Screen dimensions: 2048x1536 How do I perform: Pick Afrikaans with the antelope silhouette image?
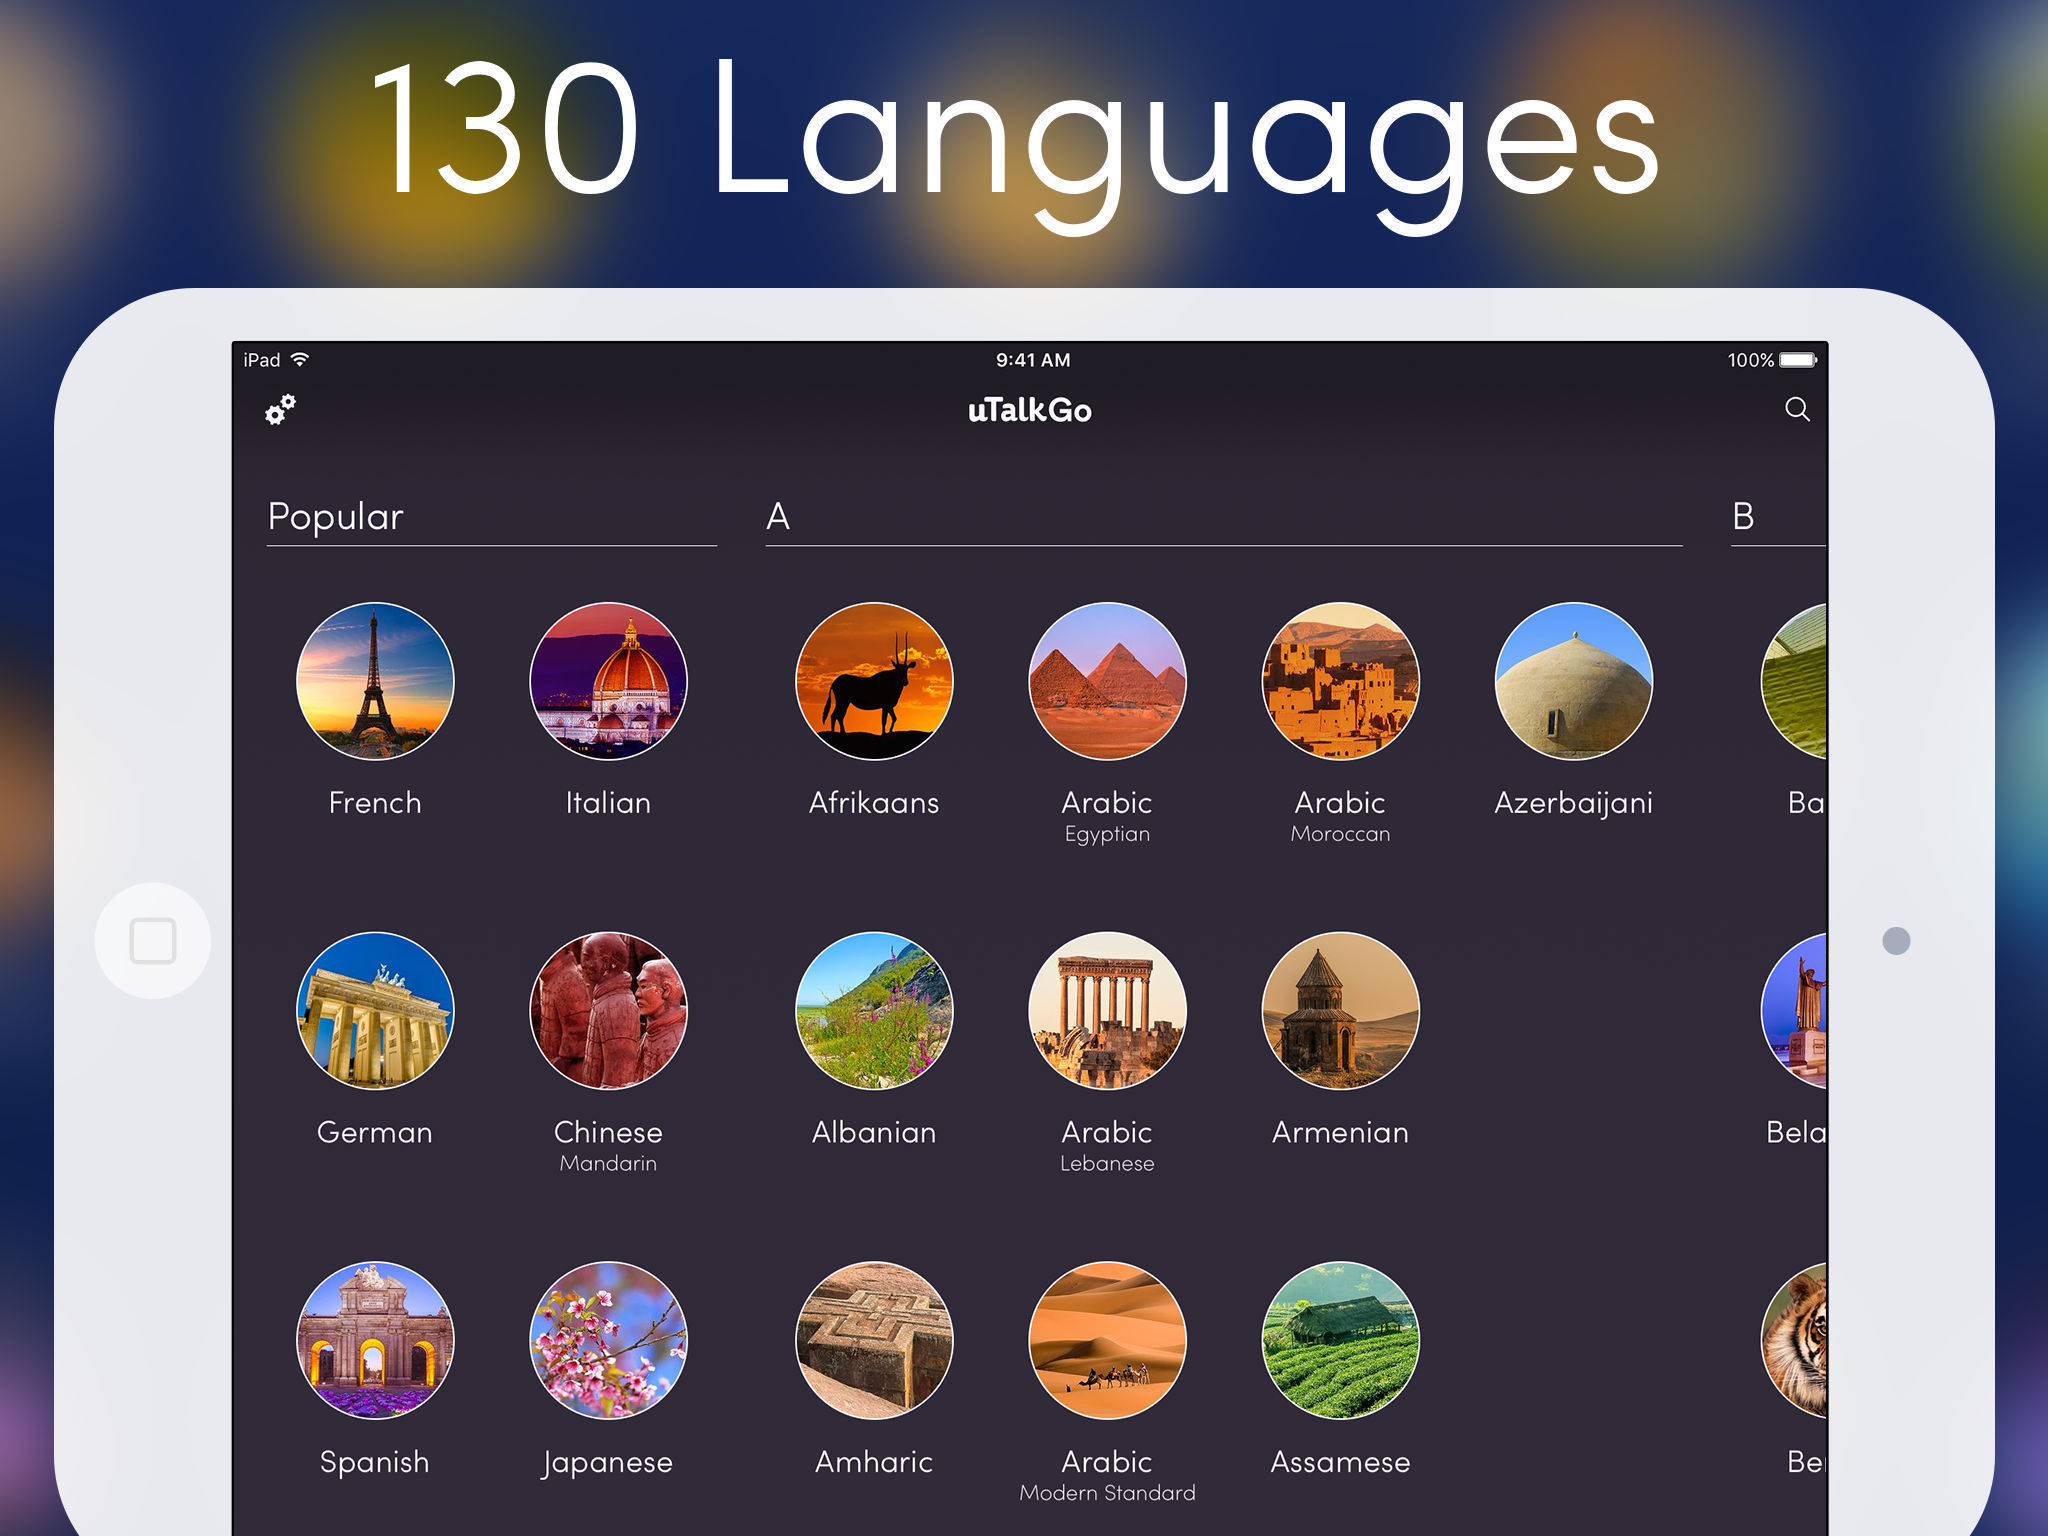874,681
